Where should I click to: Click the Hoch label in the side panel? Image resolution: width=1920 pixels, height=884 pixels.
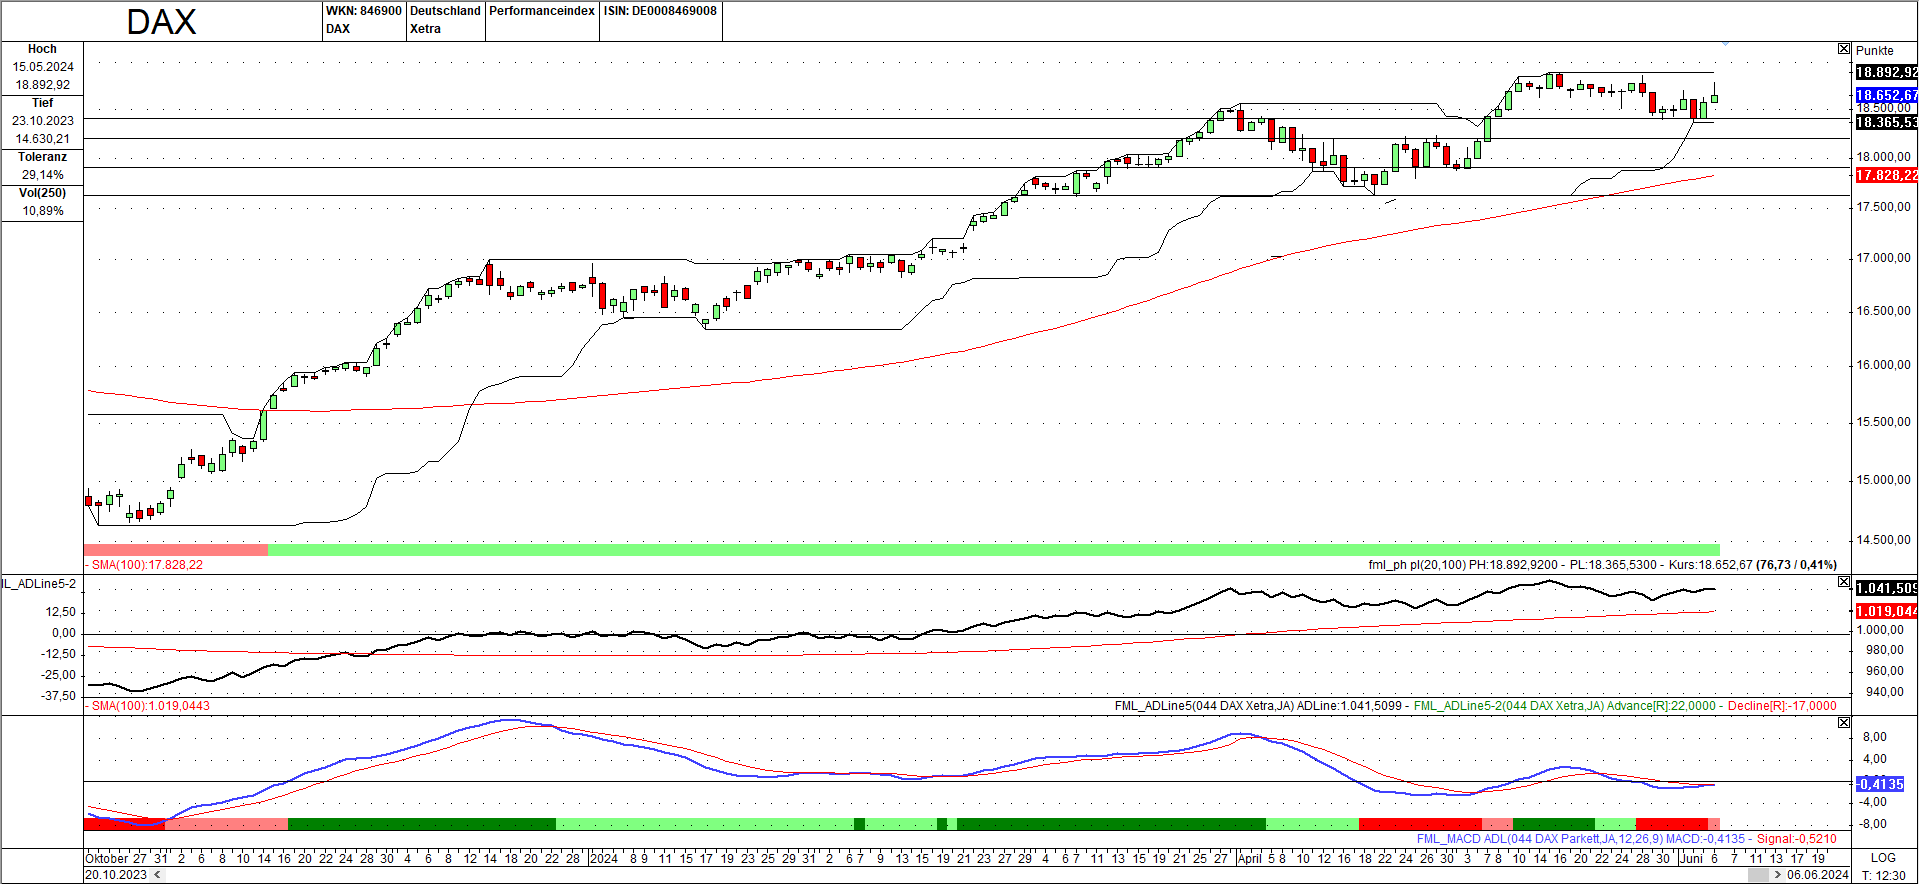pyautogui.click(x=42, y=49)
